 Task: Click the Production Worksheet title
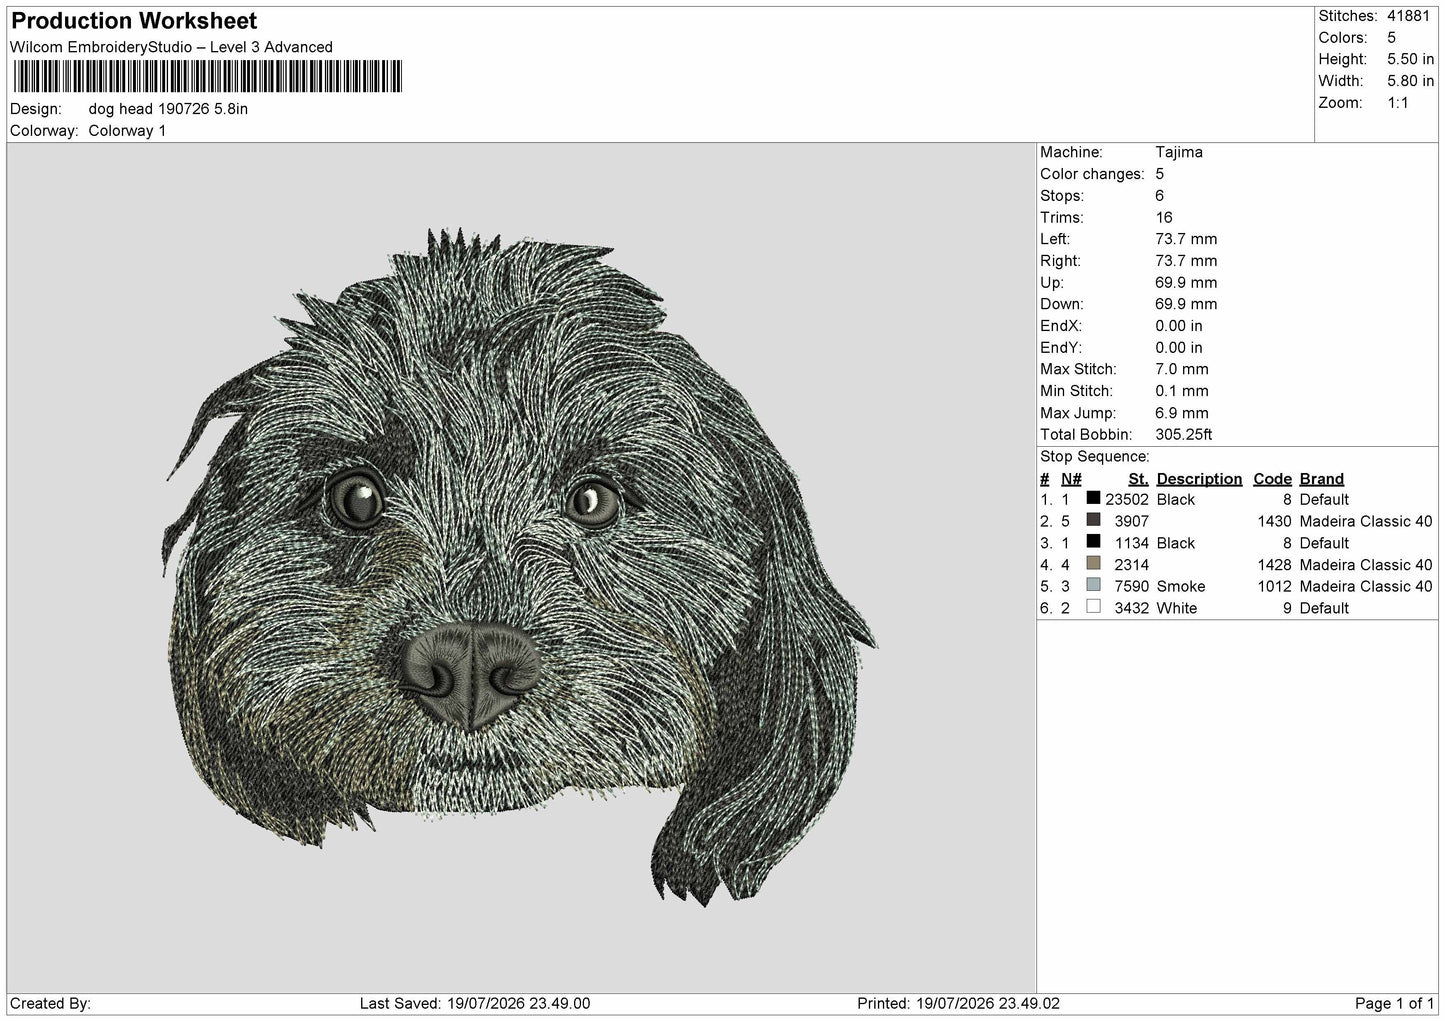click(x=134, y=21)
